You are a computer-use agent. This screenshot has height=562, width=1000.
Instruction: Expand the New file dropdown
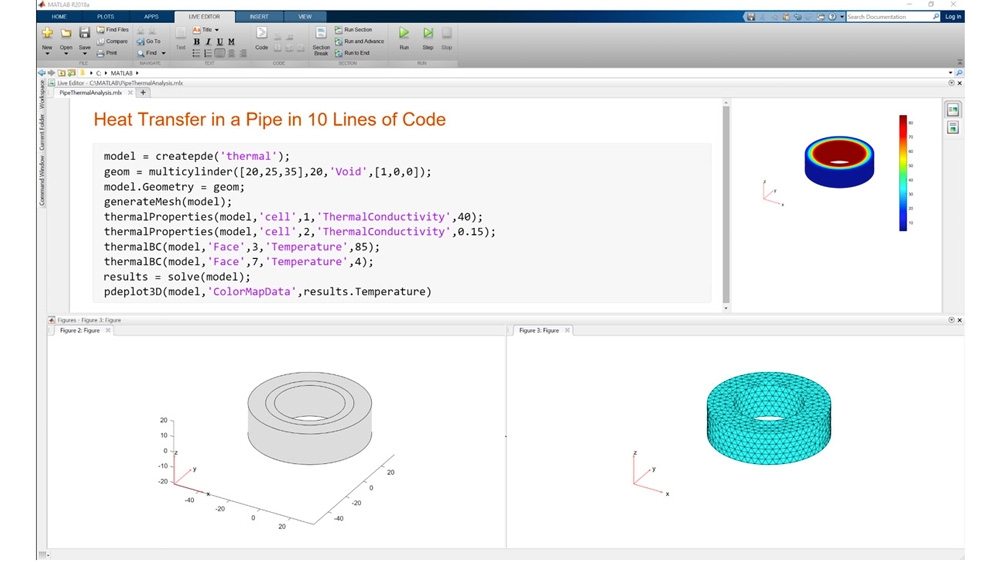pyautogui.click(x=47, y=54)
